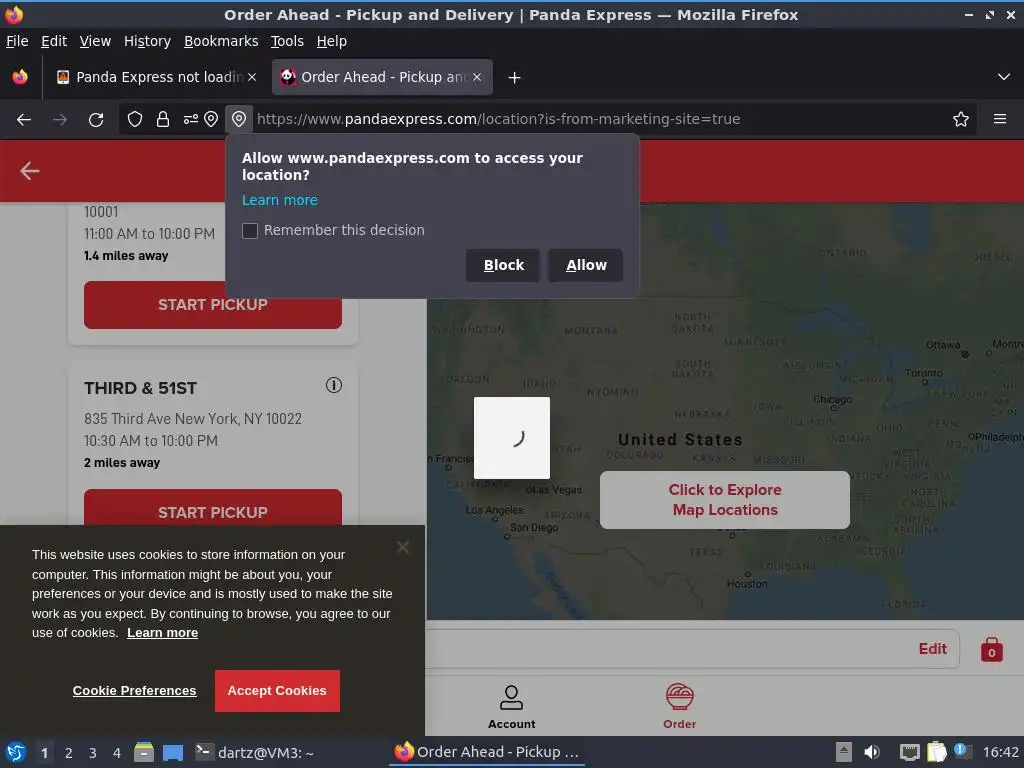Viewport: 1024px width, 768px height.
Task: Open cookie Learn more link
Action: 163,633
